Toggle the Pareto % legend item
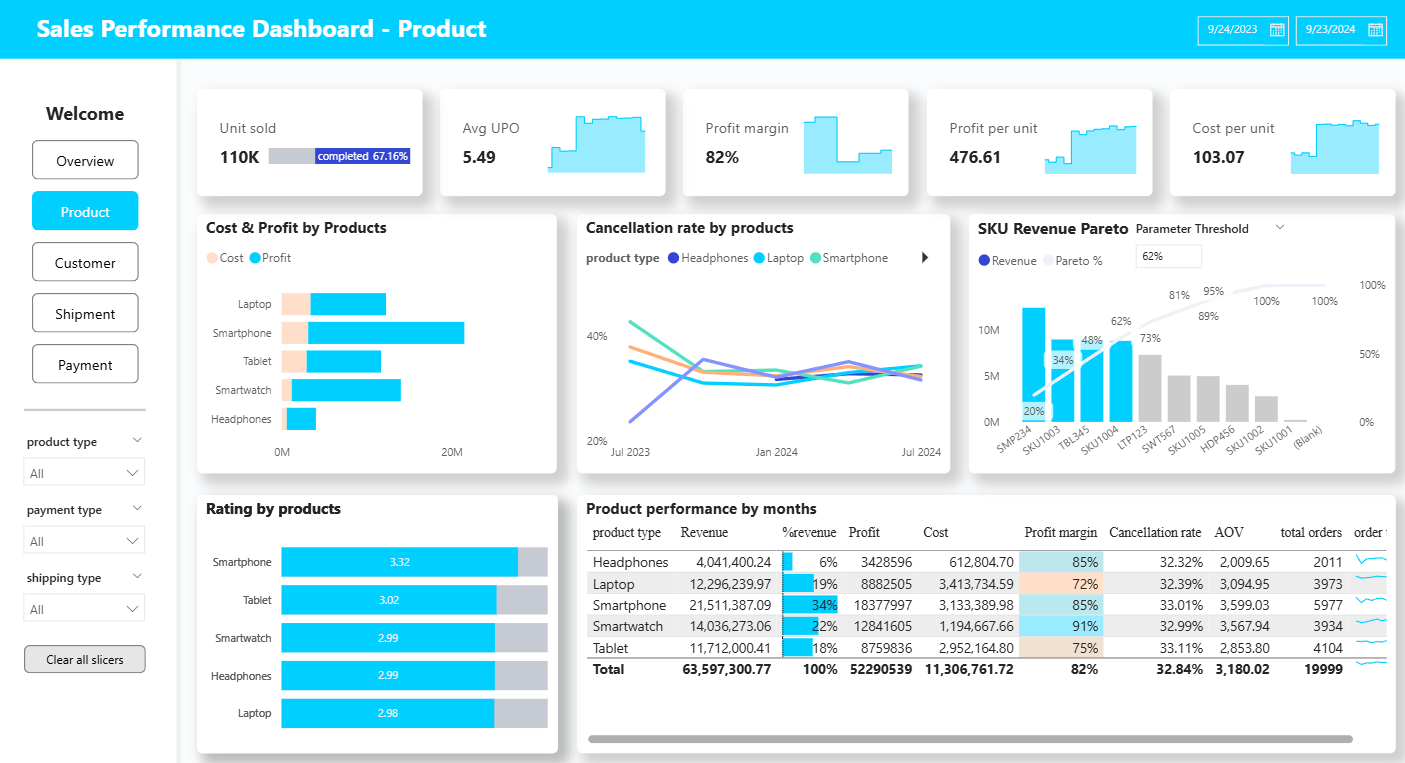1405x763 pixels. [1072, 261]
